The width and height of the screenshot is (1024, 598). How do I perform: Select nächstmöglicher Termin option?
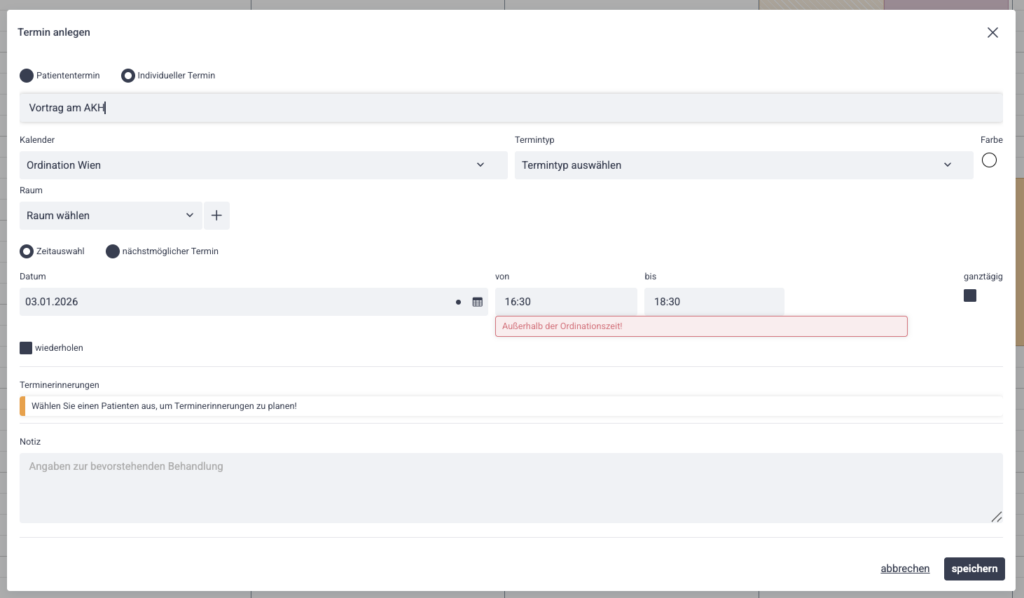(113, 251)
